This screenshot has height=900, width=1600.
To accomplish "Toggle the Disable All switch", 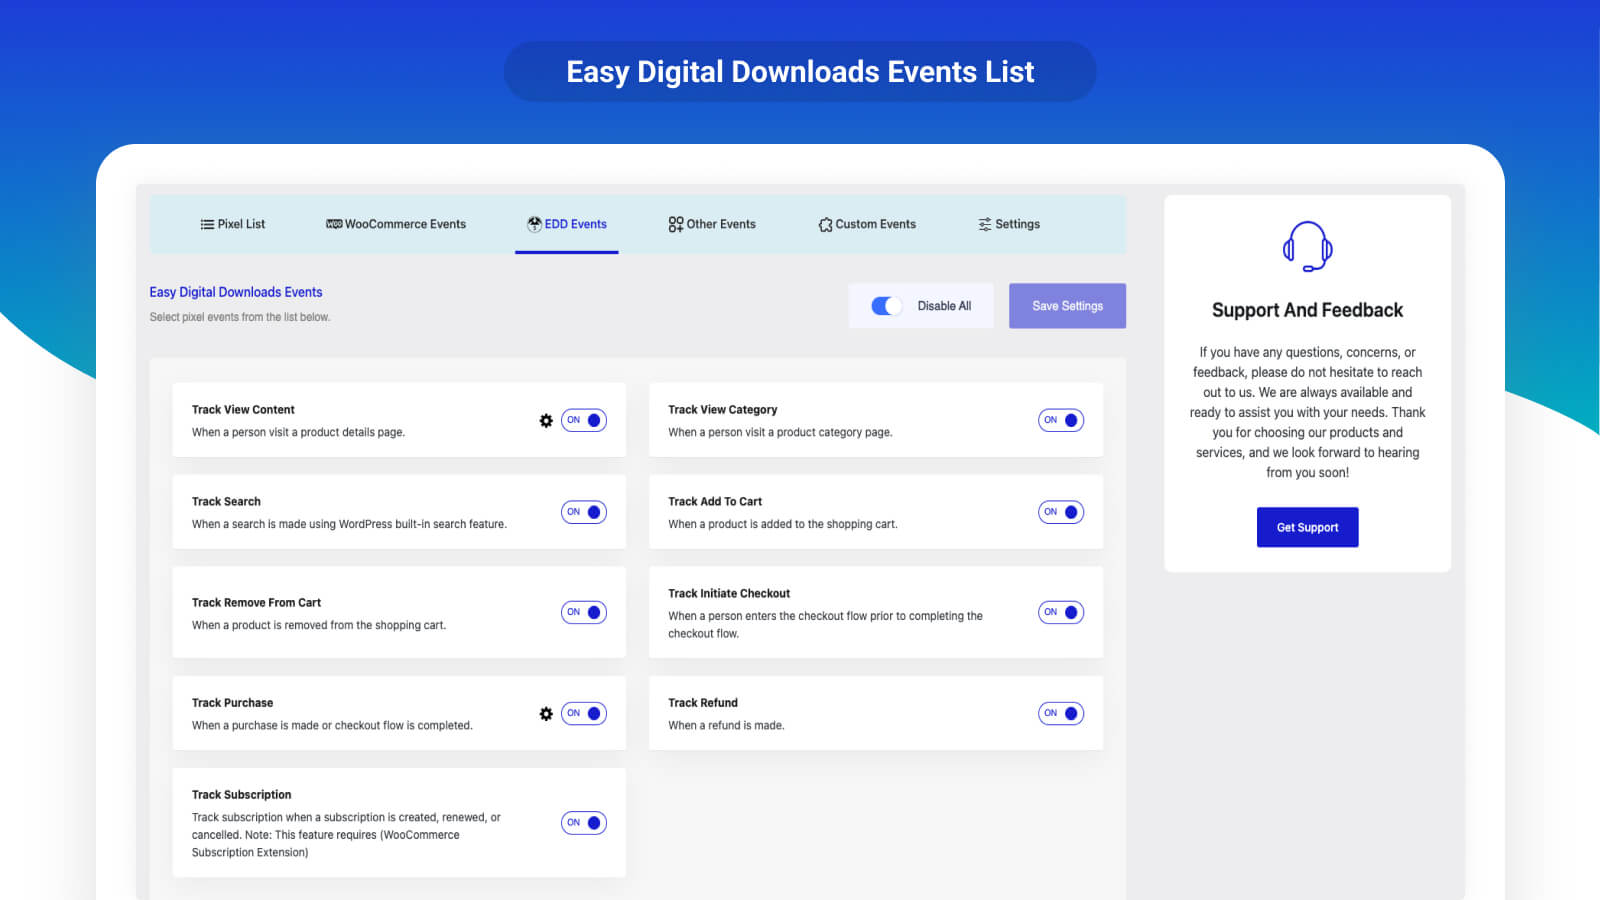I will click(886, 306).
